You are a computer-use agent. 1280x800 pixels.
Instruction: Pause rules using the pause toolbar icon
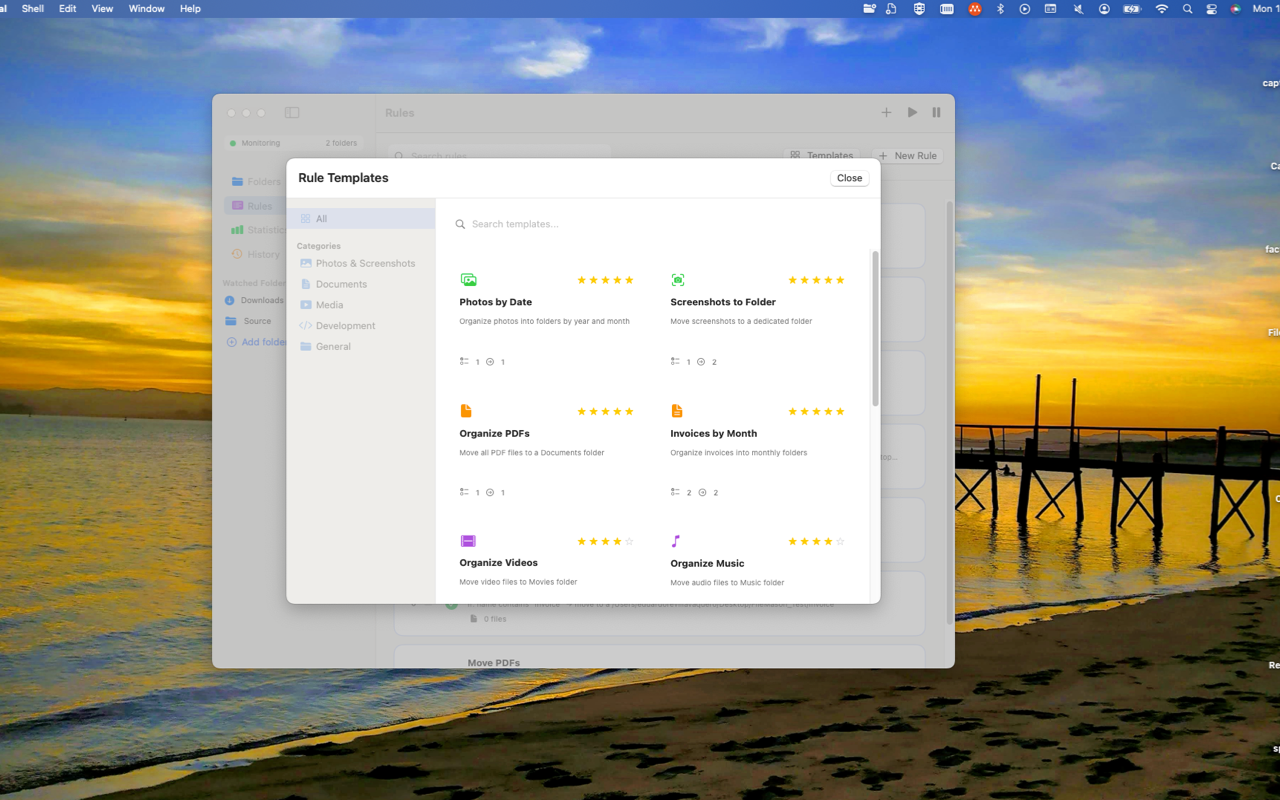tap(936, 112)
